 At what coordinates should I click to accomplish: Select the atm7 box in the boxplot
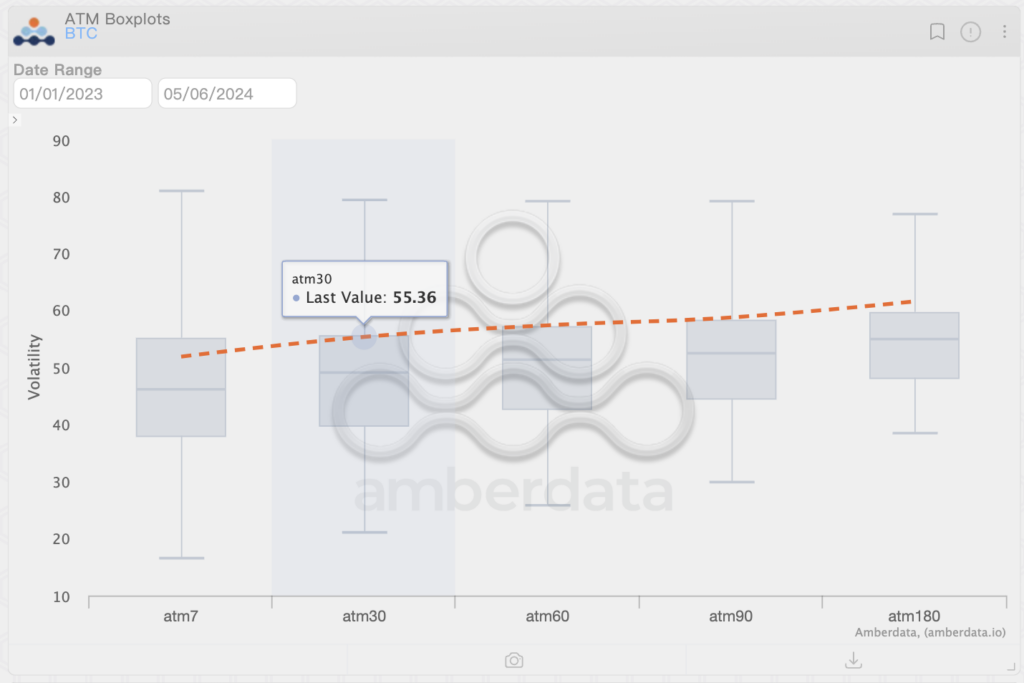(181, 387)
